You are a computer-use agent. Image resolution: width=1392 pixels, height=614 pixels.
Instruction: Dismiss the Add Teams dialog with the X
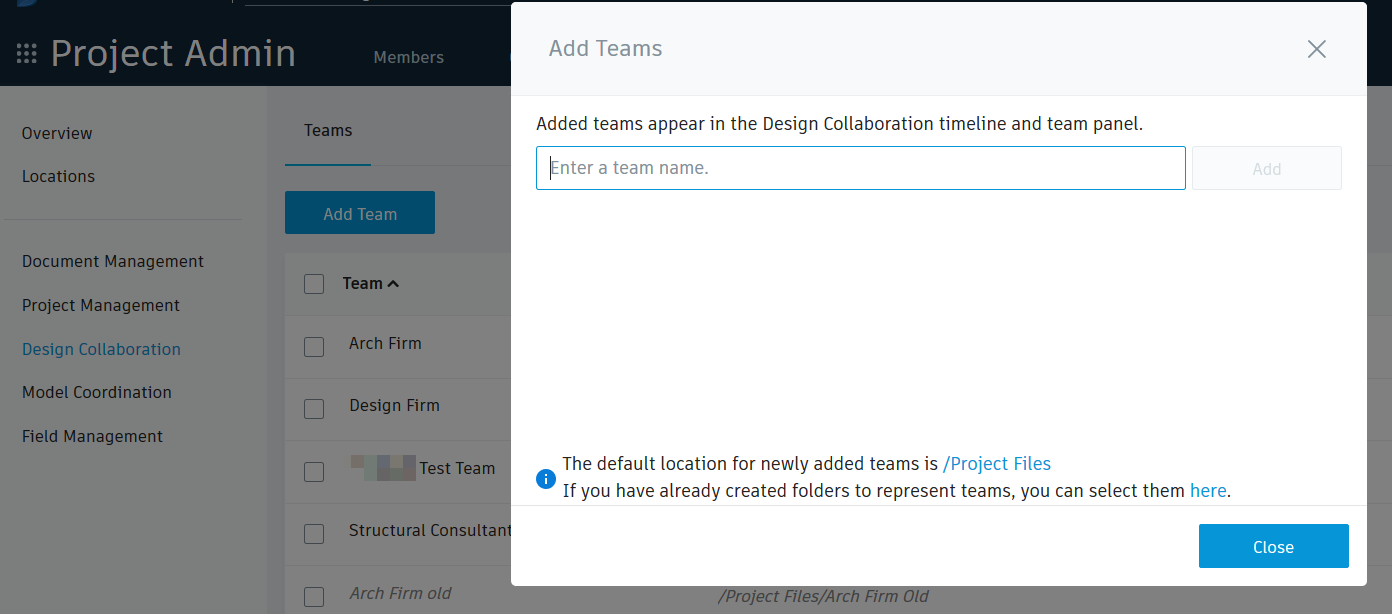coord(1316,49)
